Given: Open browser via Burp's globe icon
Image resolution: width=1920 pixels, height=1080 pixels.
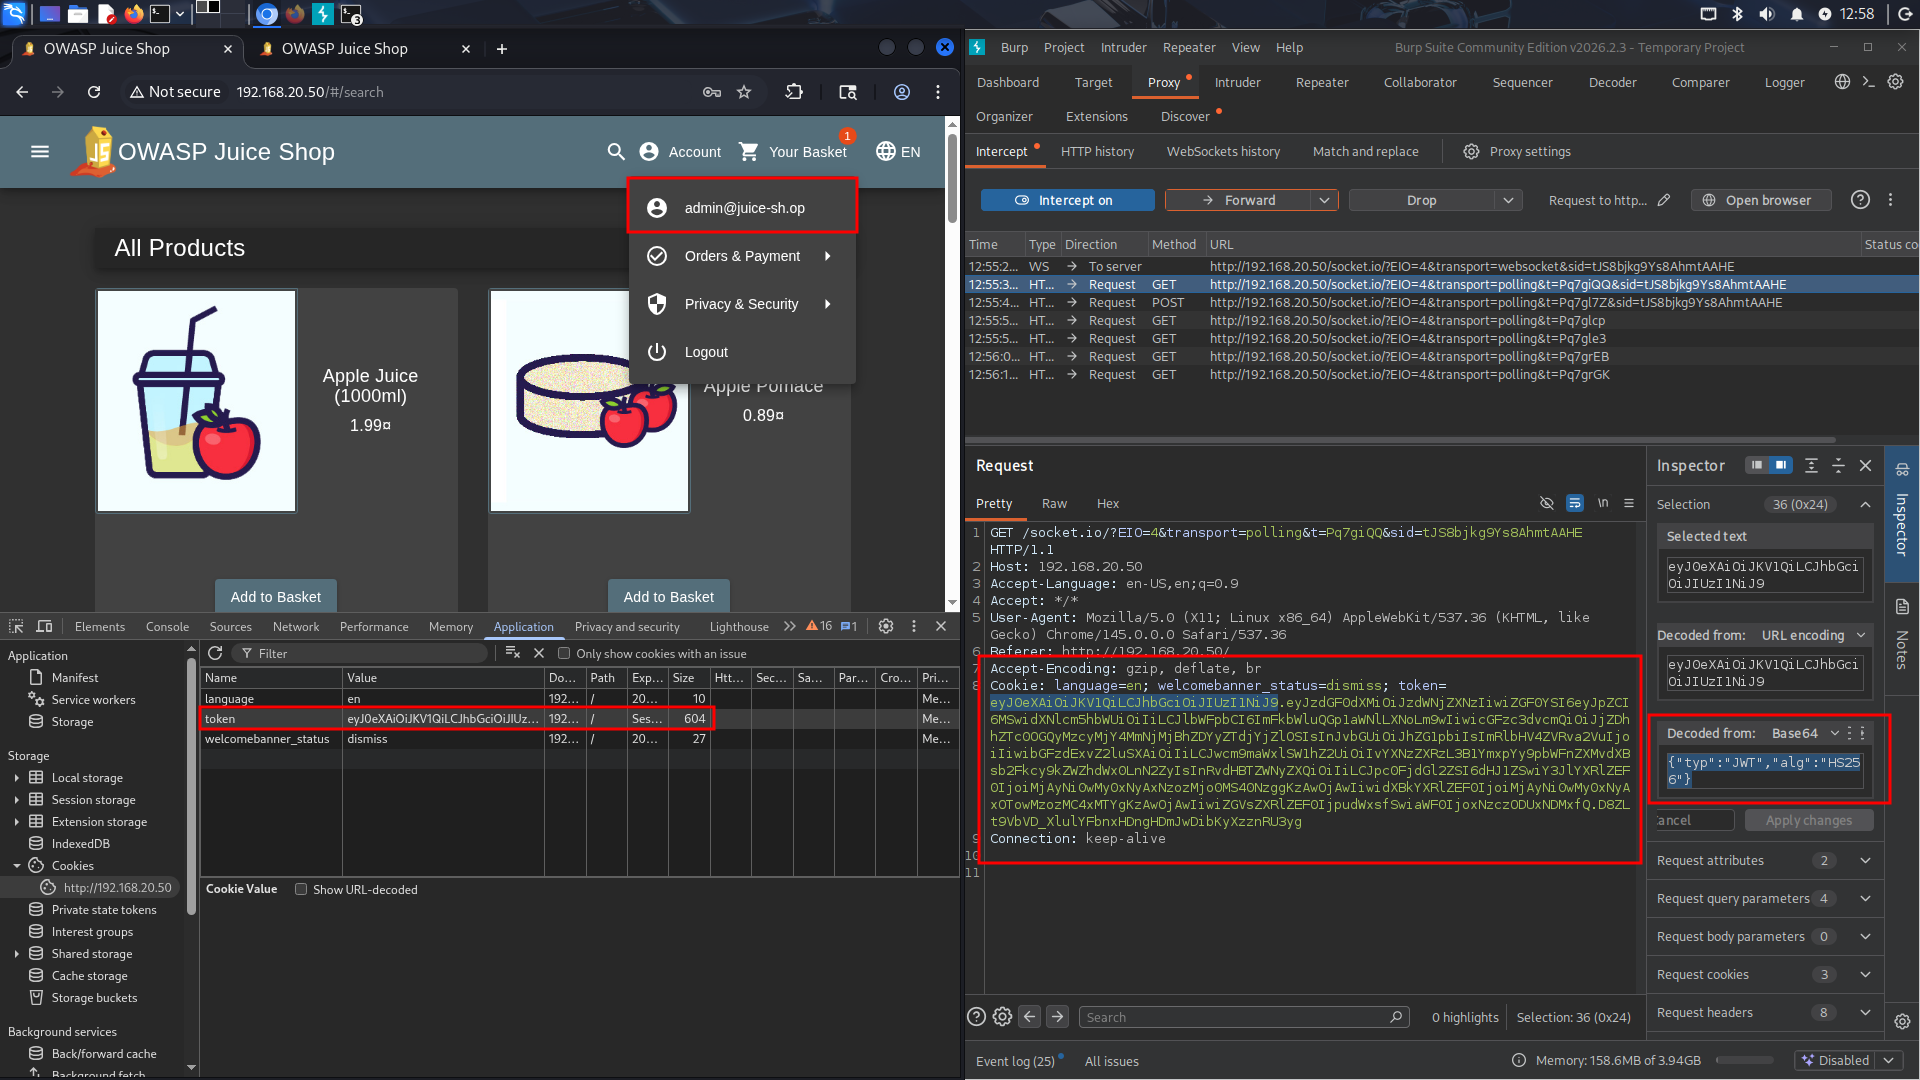Looking at the screenshot, I should click(x=1708, y=200).
